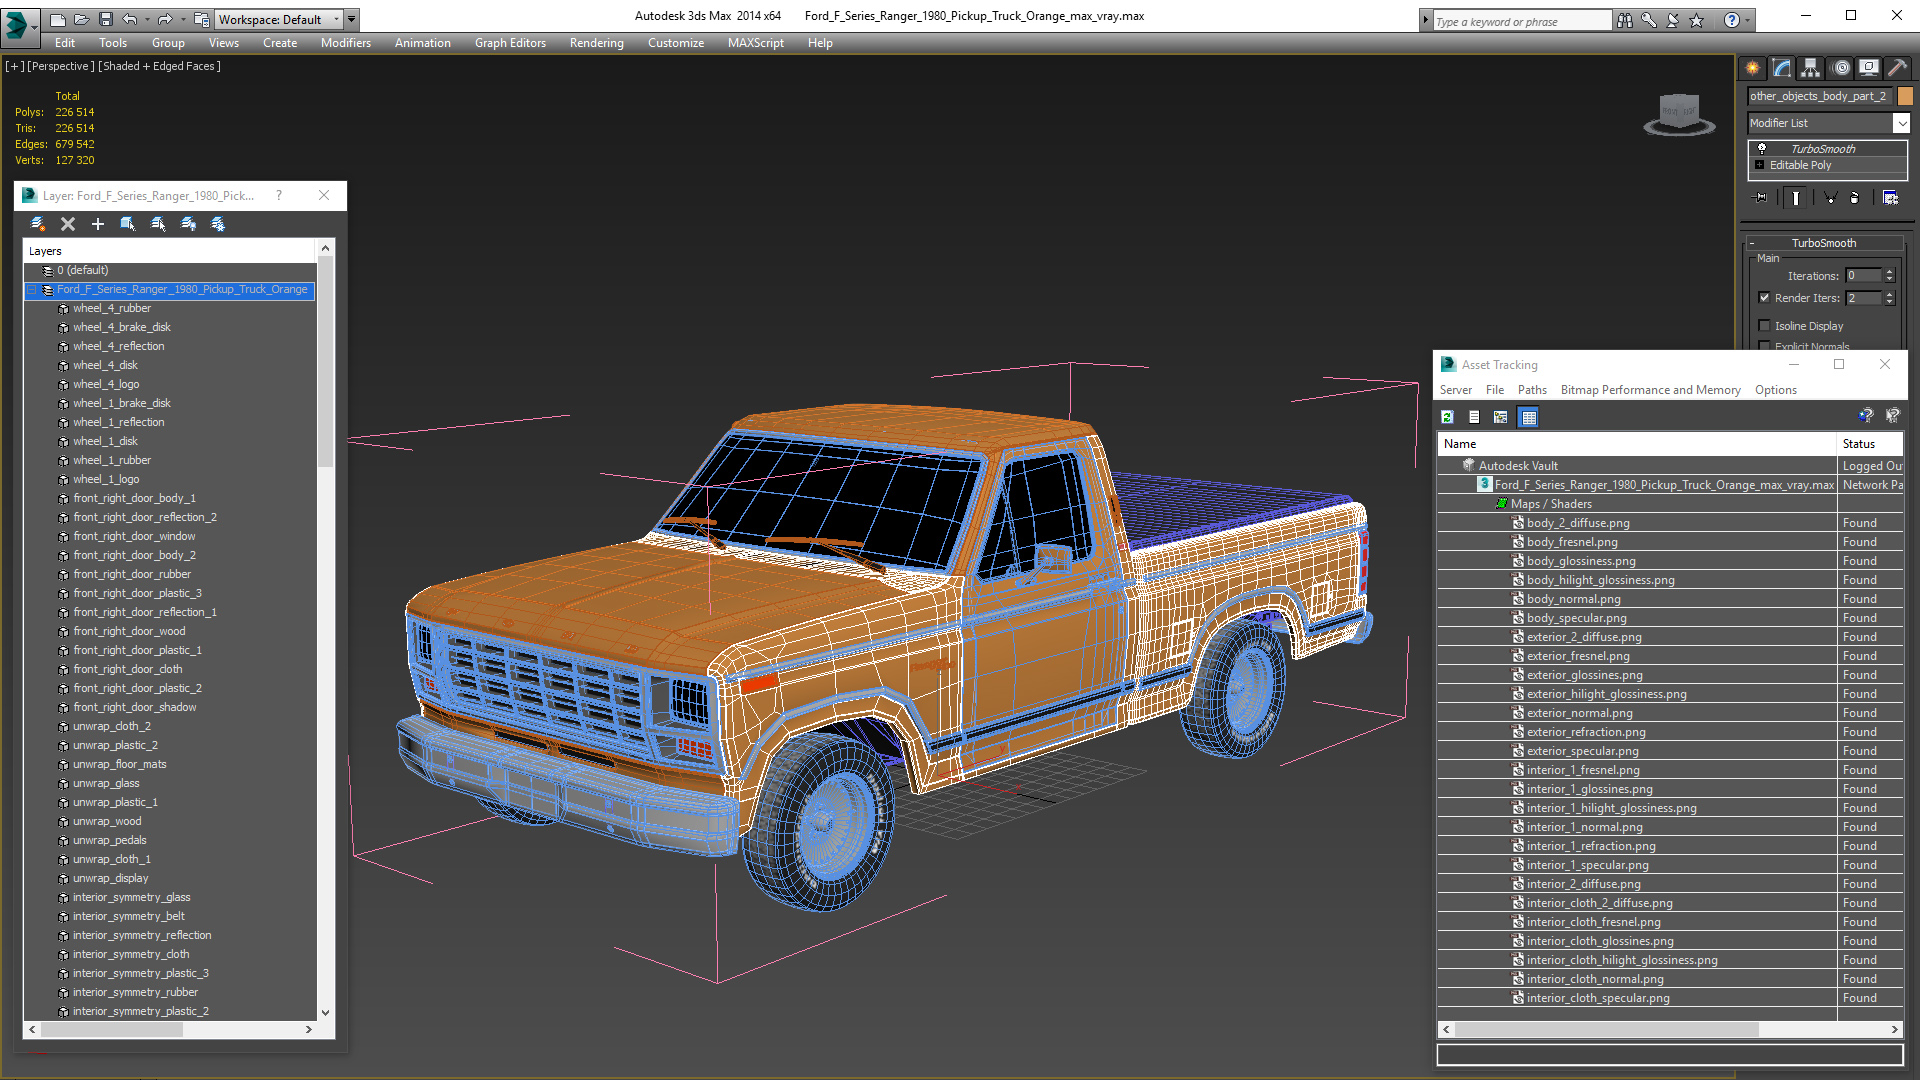Click New Scene icon in quick toolbar
Viewport: 1920px width, 1080px height.
[58, 19]
